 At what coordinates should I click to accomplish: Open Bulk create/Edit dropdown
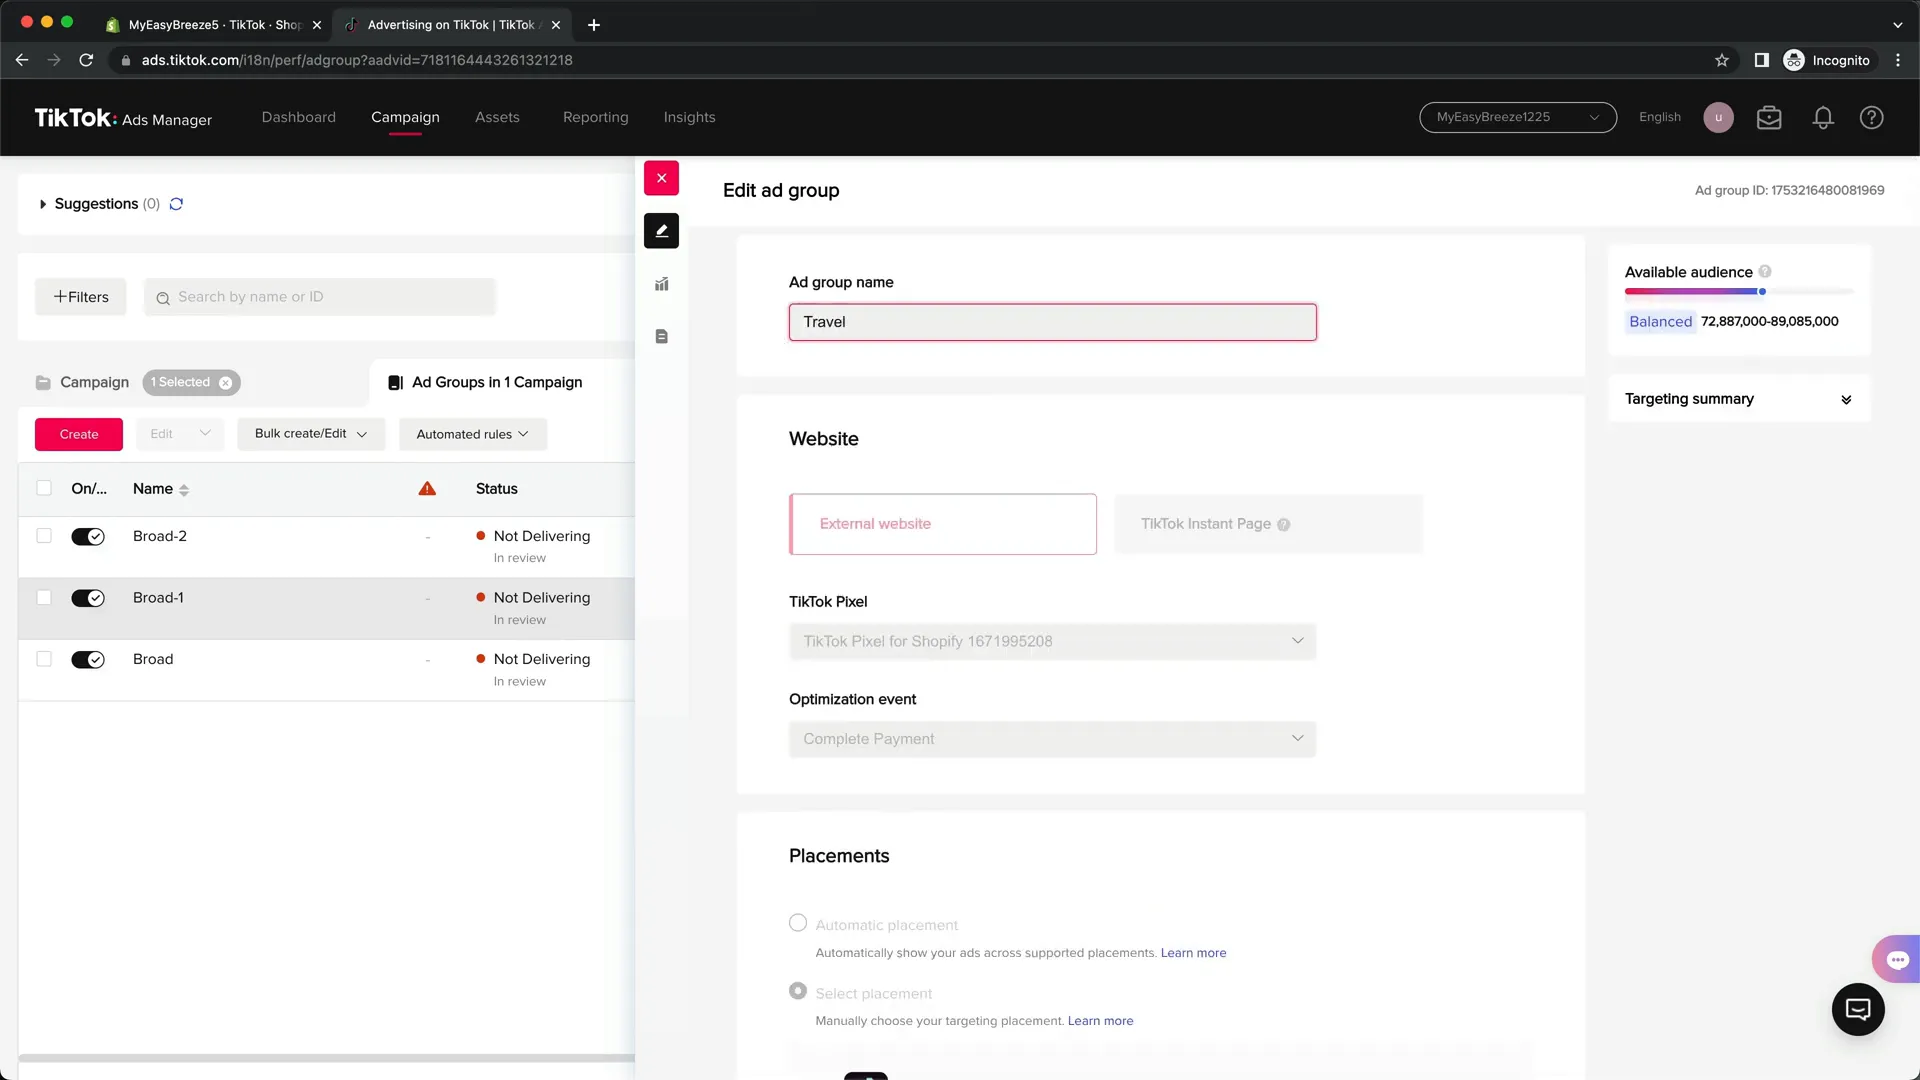[x=311, y=434]
